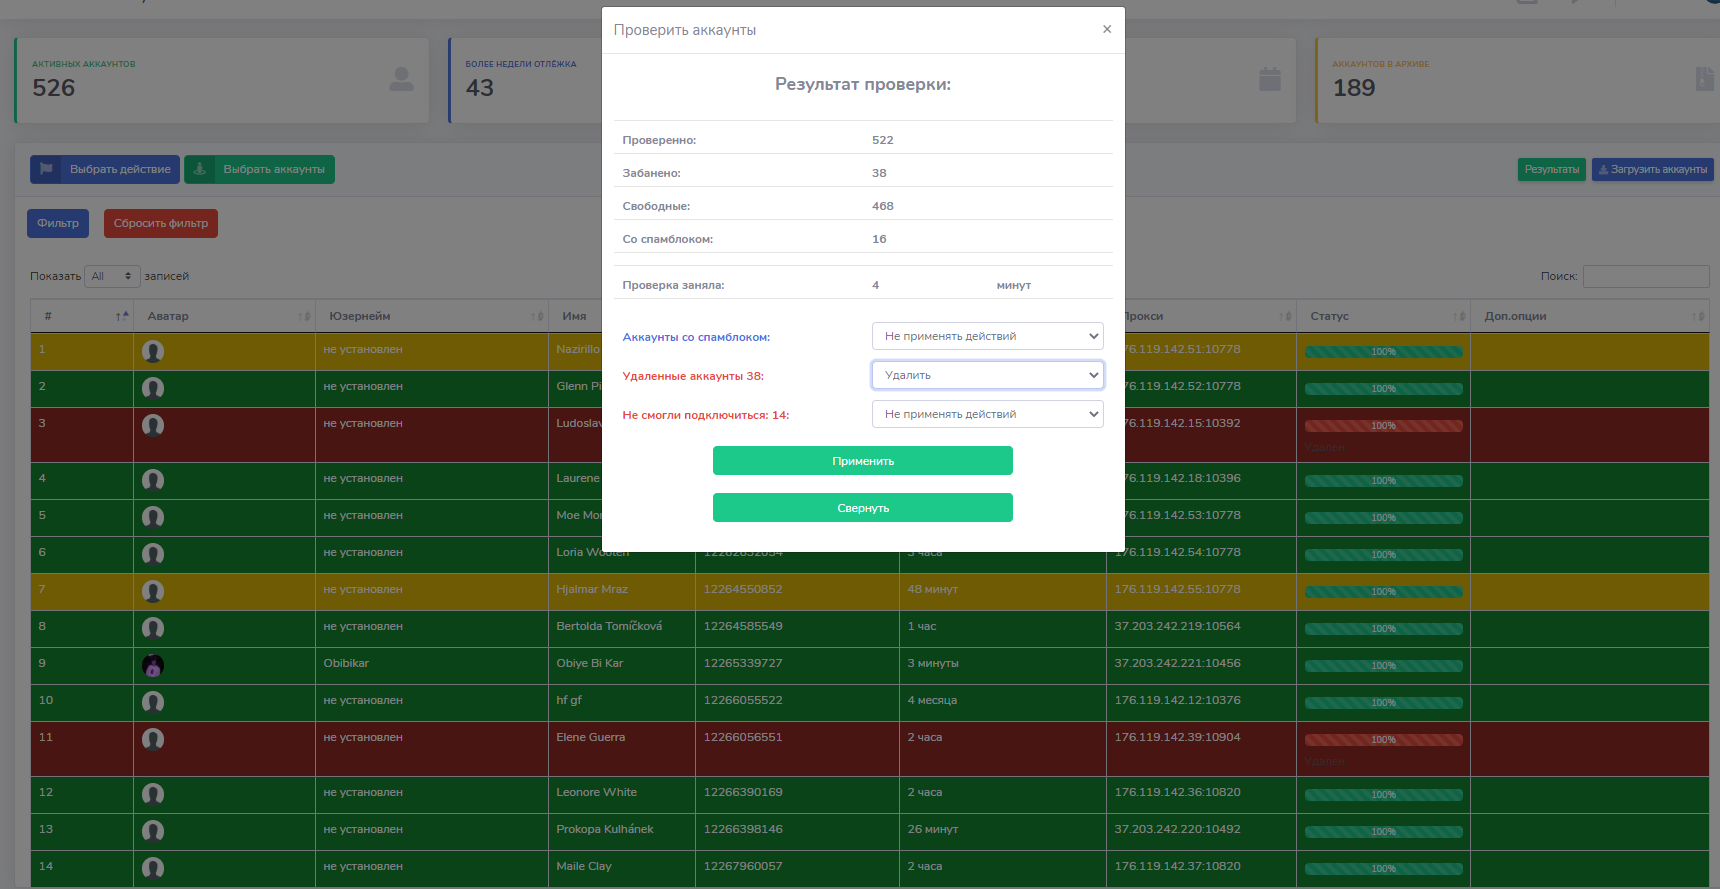Viewport: 1720px width, 889px height.
Task: Open the Аккаунты со спамблоком action dropdown
Action: point(987,336)
